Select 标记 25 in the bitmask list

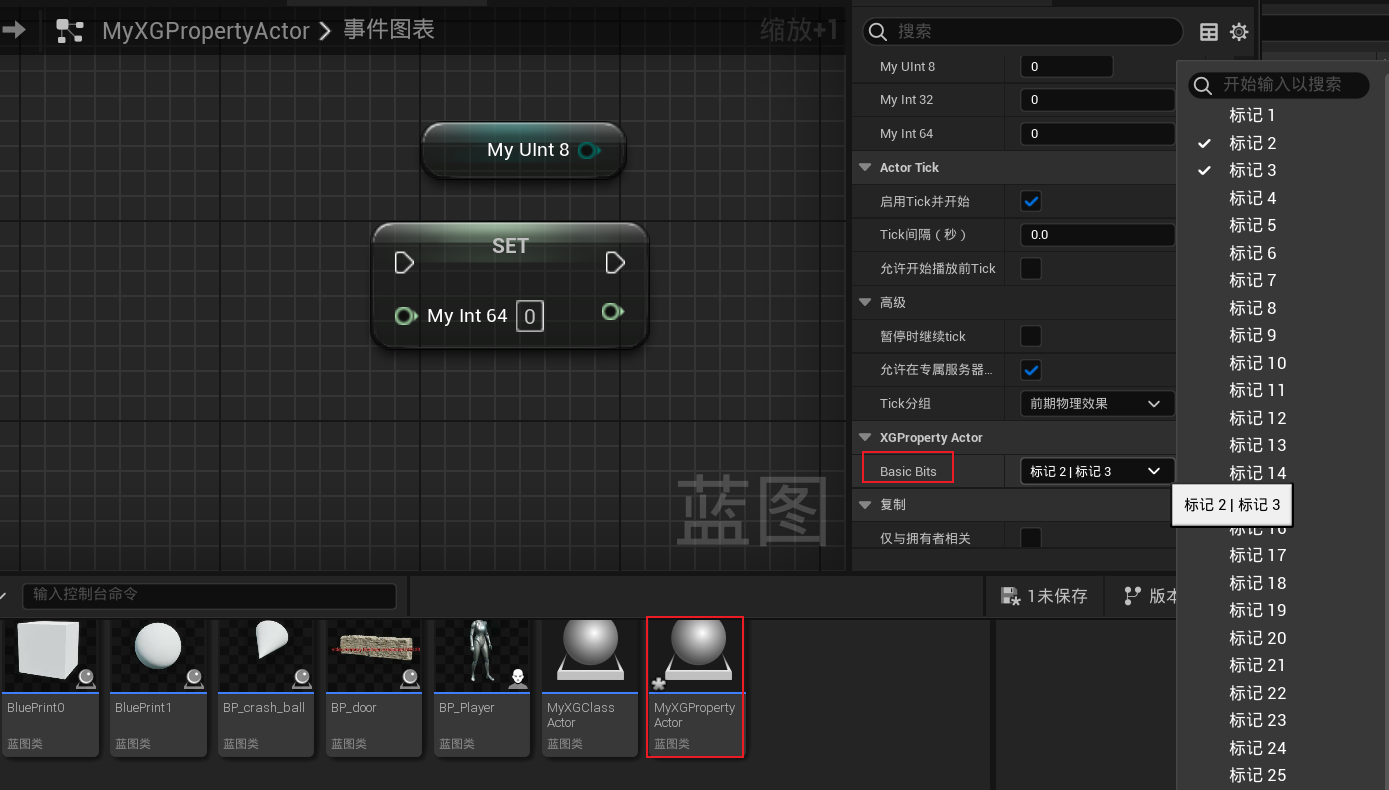click(x=1258, y=775)
